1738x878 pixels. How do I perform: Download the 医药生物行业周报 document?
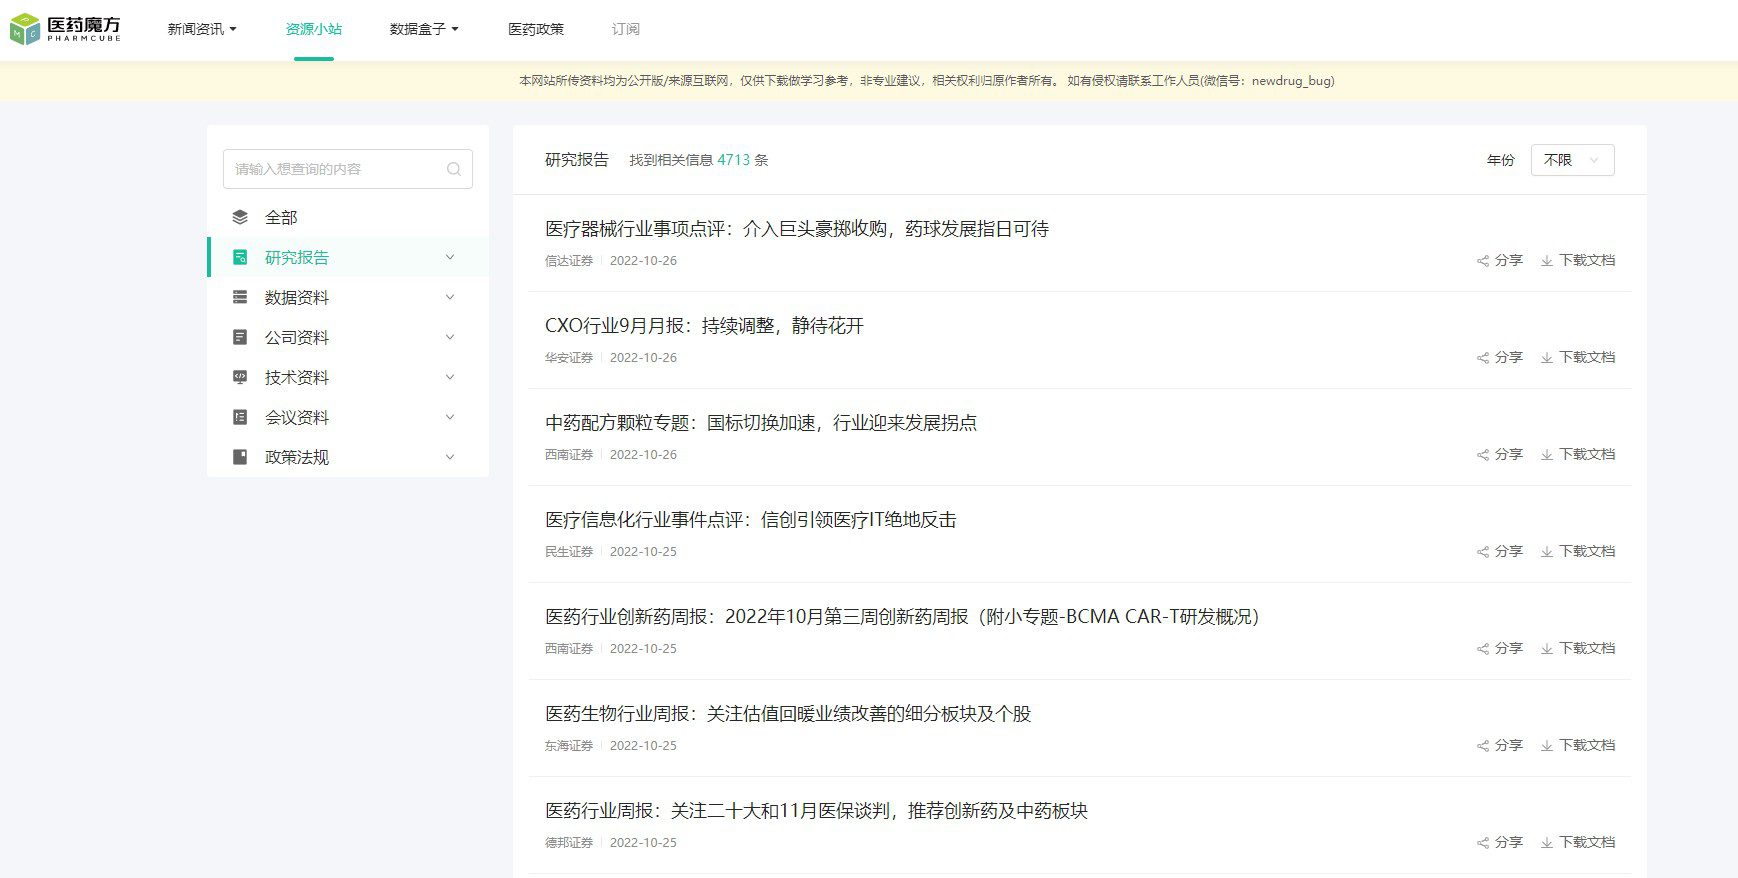coord(1578,745)
